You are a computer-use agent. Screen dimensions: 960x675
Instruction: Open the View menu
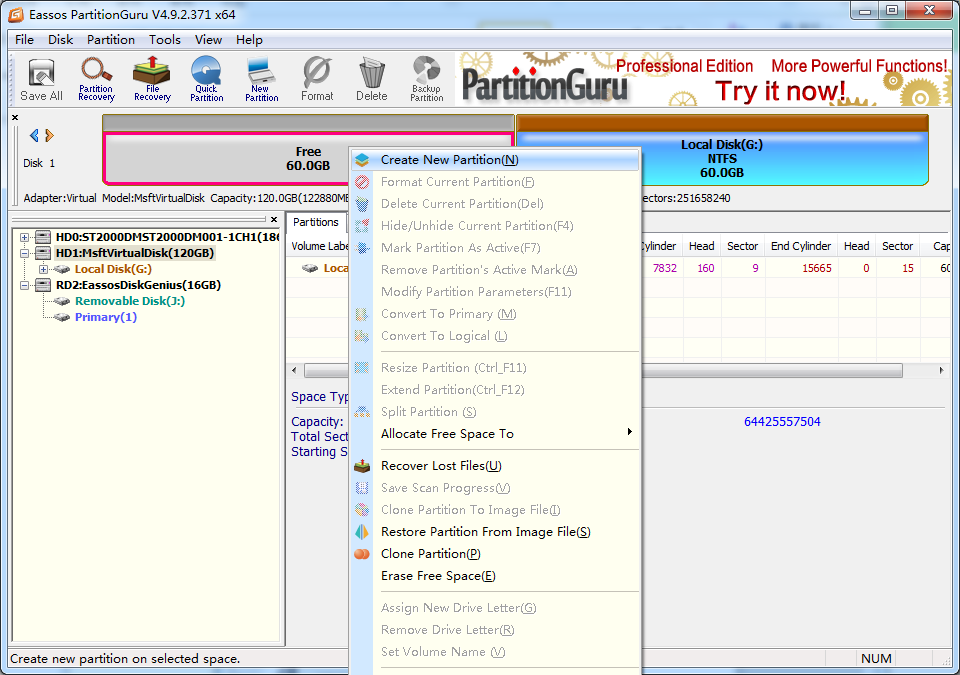point(208,40)
